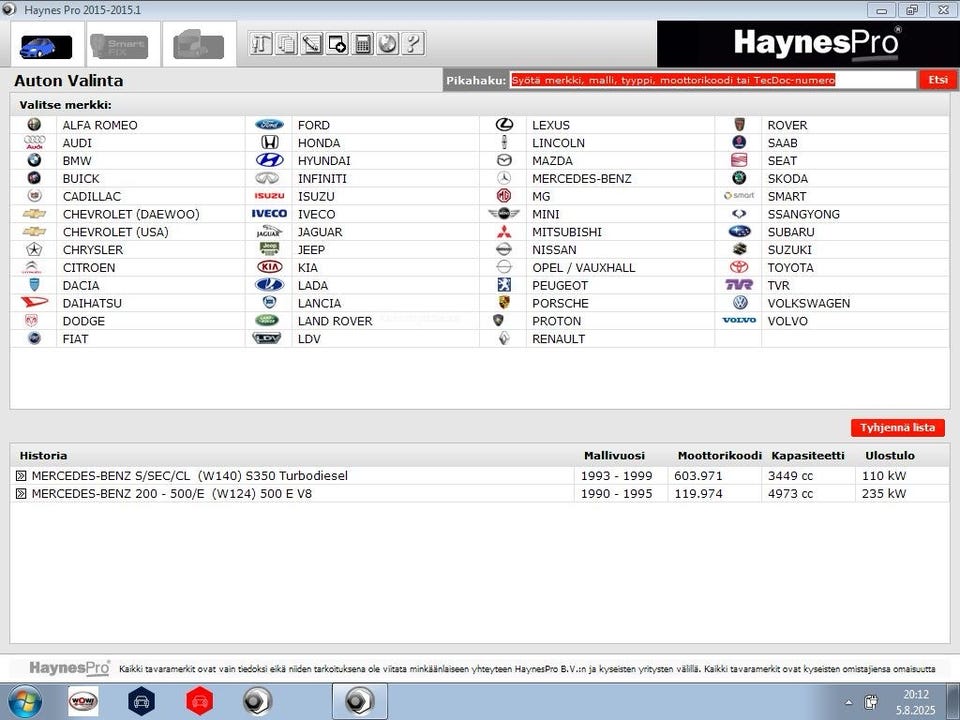
Task: Click the Porsche crest logo
Action: point(504,302)
